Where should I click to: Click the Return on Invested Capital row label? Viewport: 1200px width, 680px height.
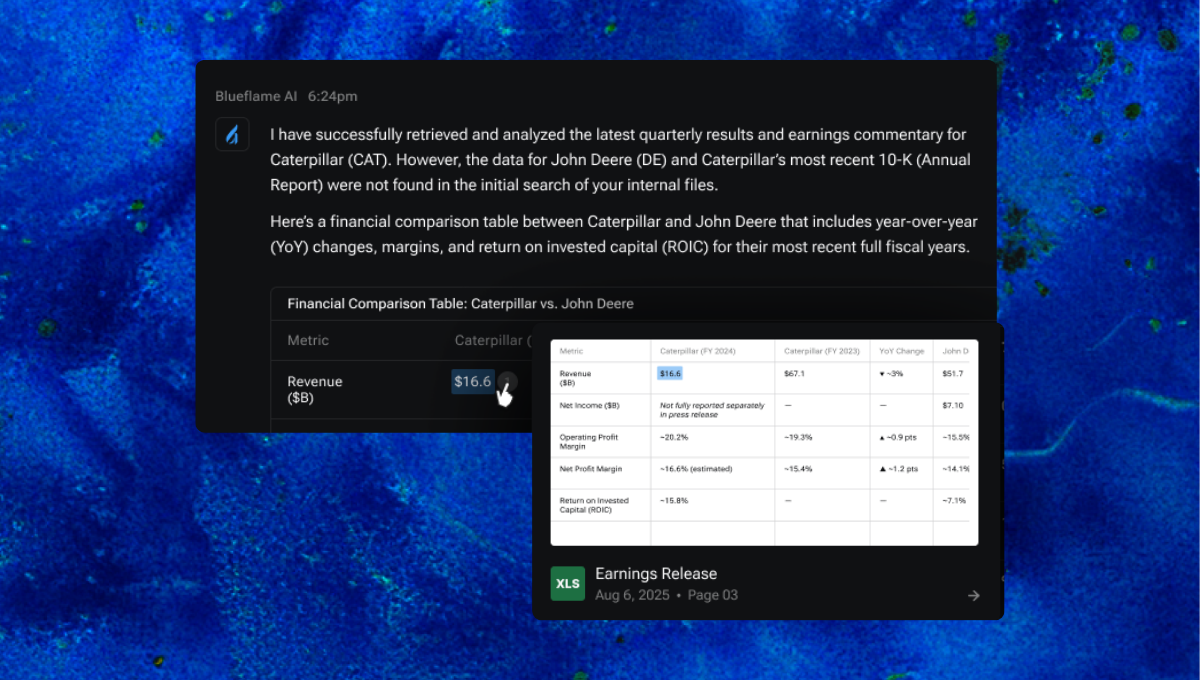tap(594, 504)
